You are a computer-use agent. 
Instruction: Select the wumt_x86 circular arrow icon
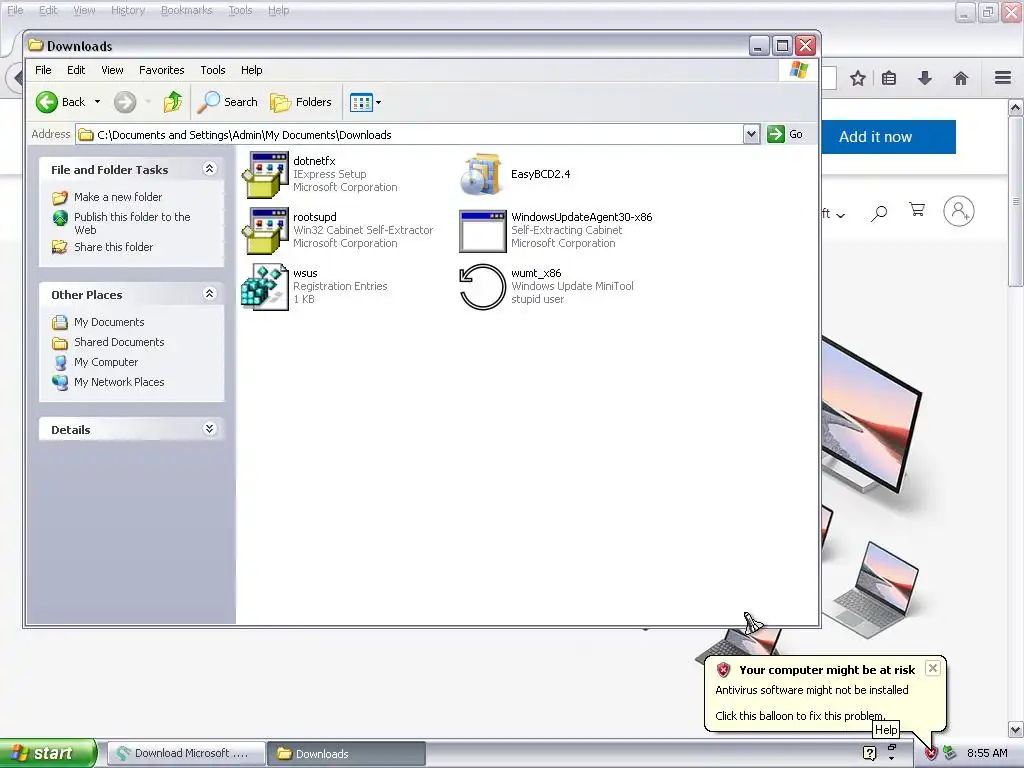(x=483, y=287)
